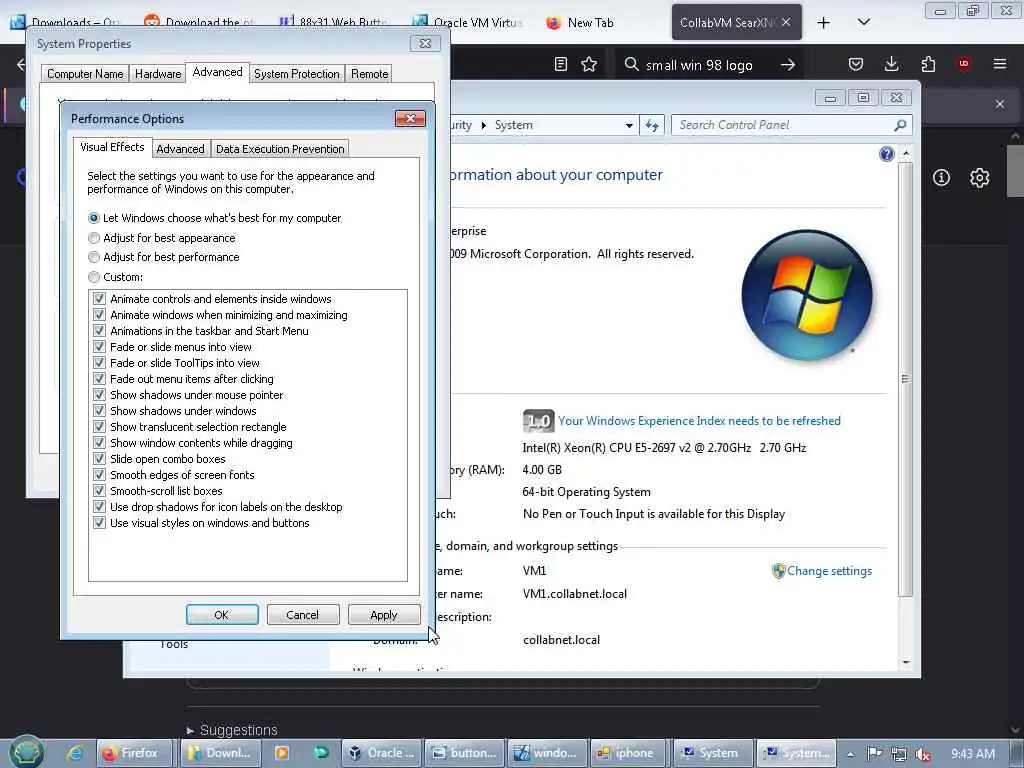Bookmark this page with star icon

pos(589,64)
